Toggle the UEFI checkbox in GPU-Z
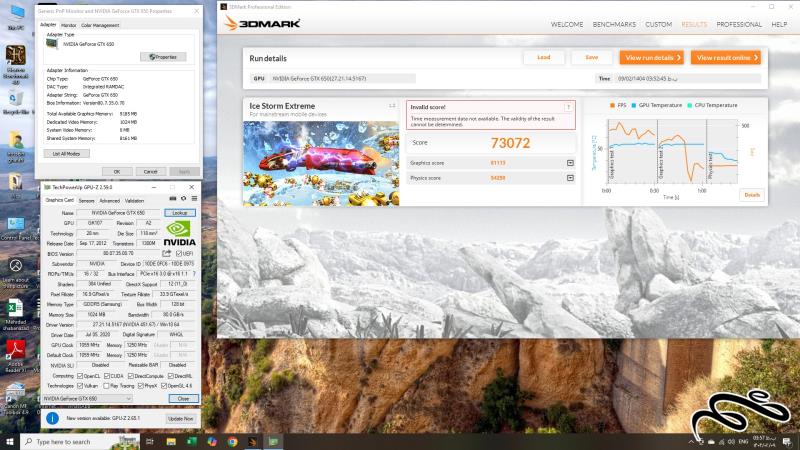Viewport: 800px width, 450px height. [x=179, y=254]
